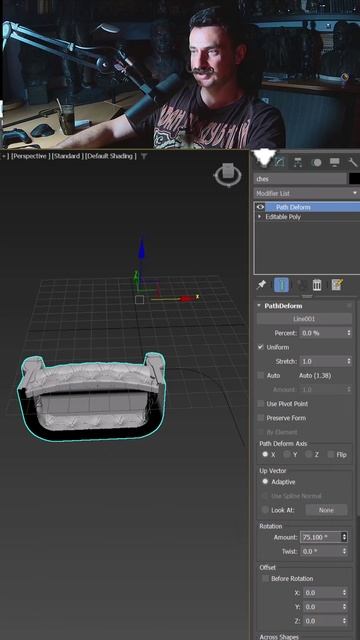360x640 pixels.
Task: Open the Hierarchy panel tab
Action: [298, 162]
